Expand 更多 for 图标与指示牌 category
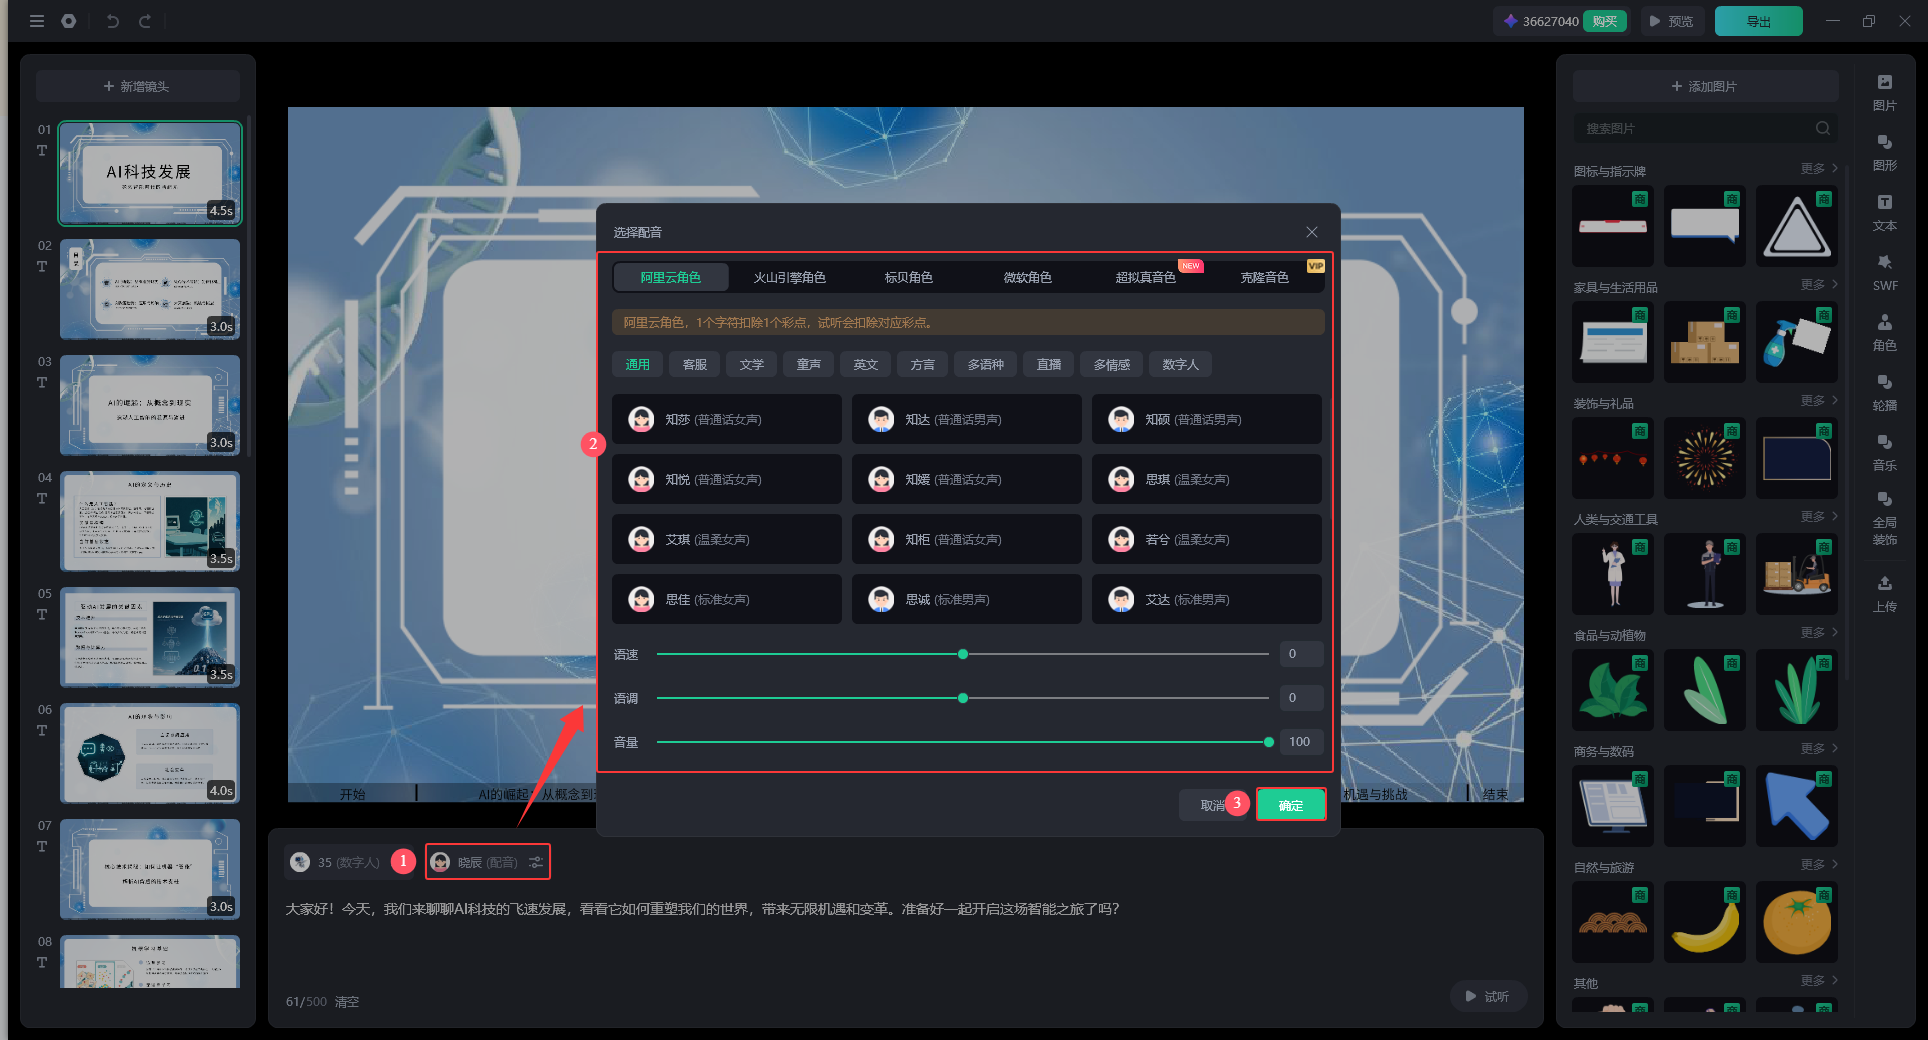The image size is (1928, 1040). coord(1818,169)
